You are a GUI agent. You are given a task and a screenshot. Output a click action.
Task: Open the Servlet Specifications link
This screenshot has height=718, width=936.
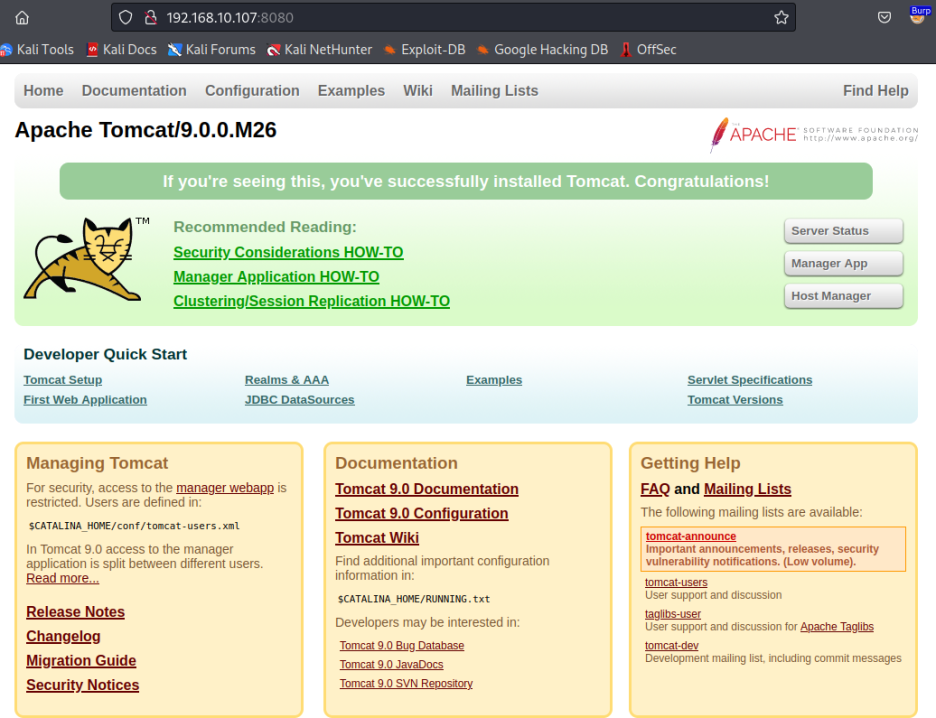pos(750,380)
